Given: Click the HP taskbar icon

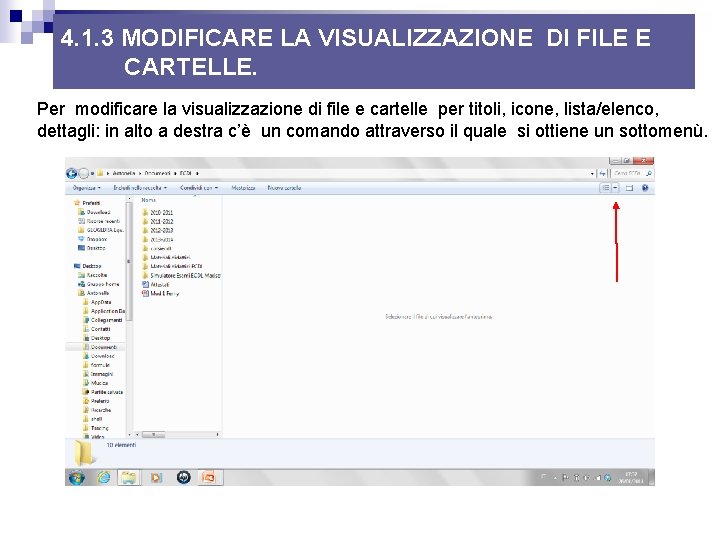Looking at the screenshot, I should [183, 478].
